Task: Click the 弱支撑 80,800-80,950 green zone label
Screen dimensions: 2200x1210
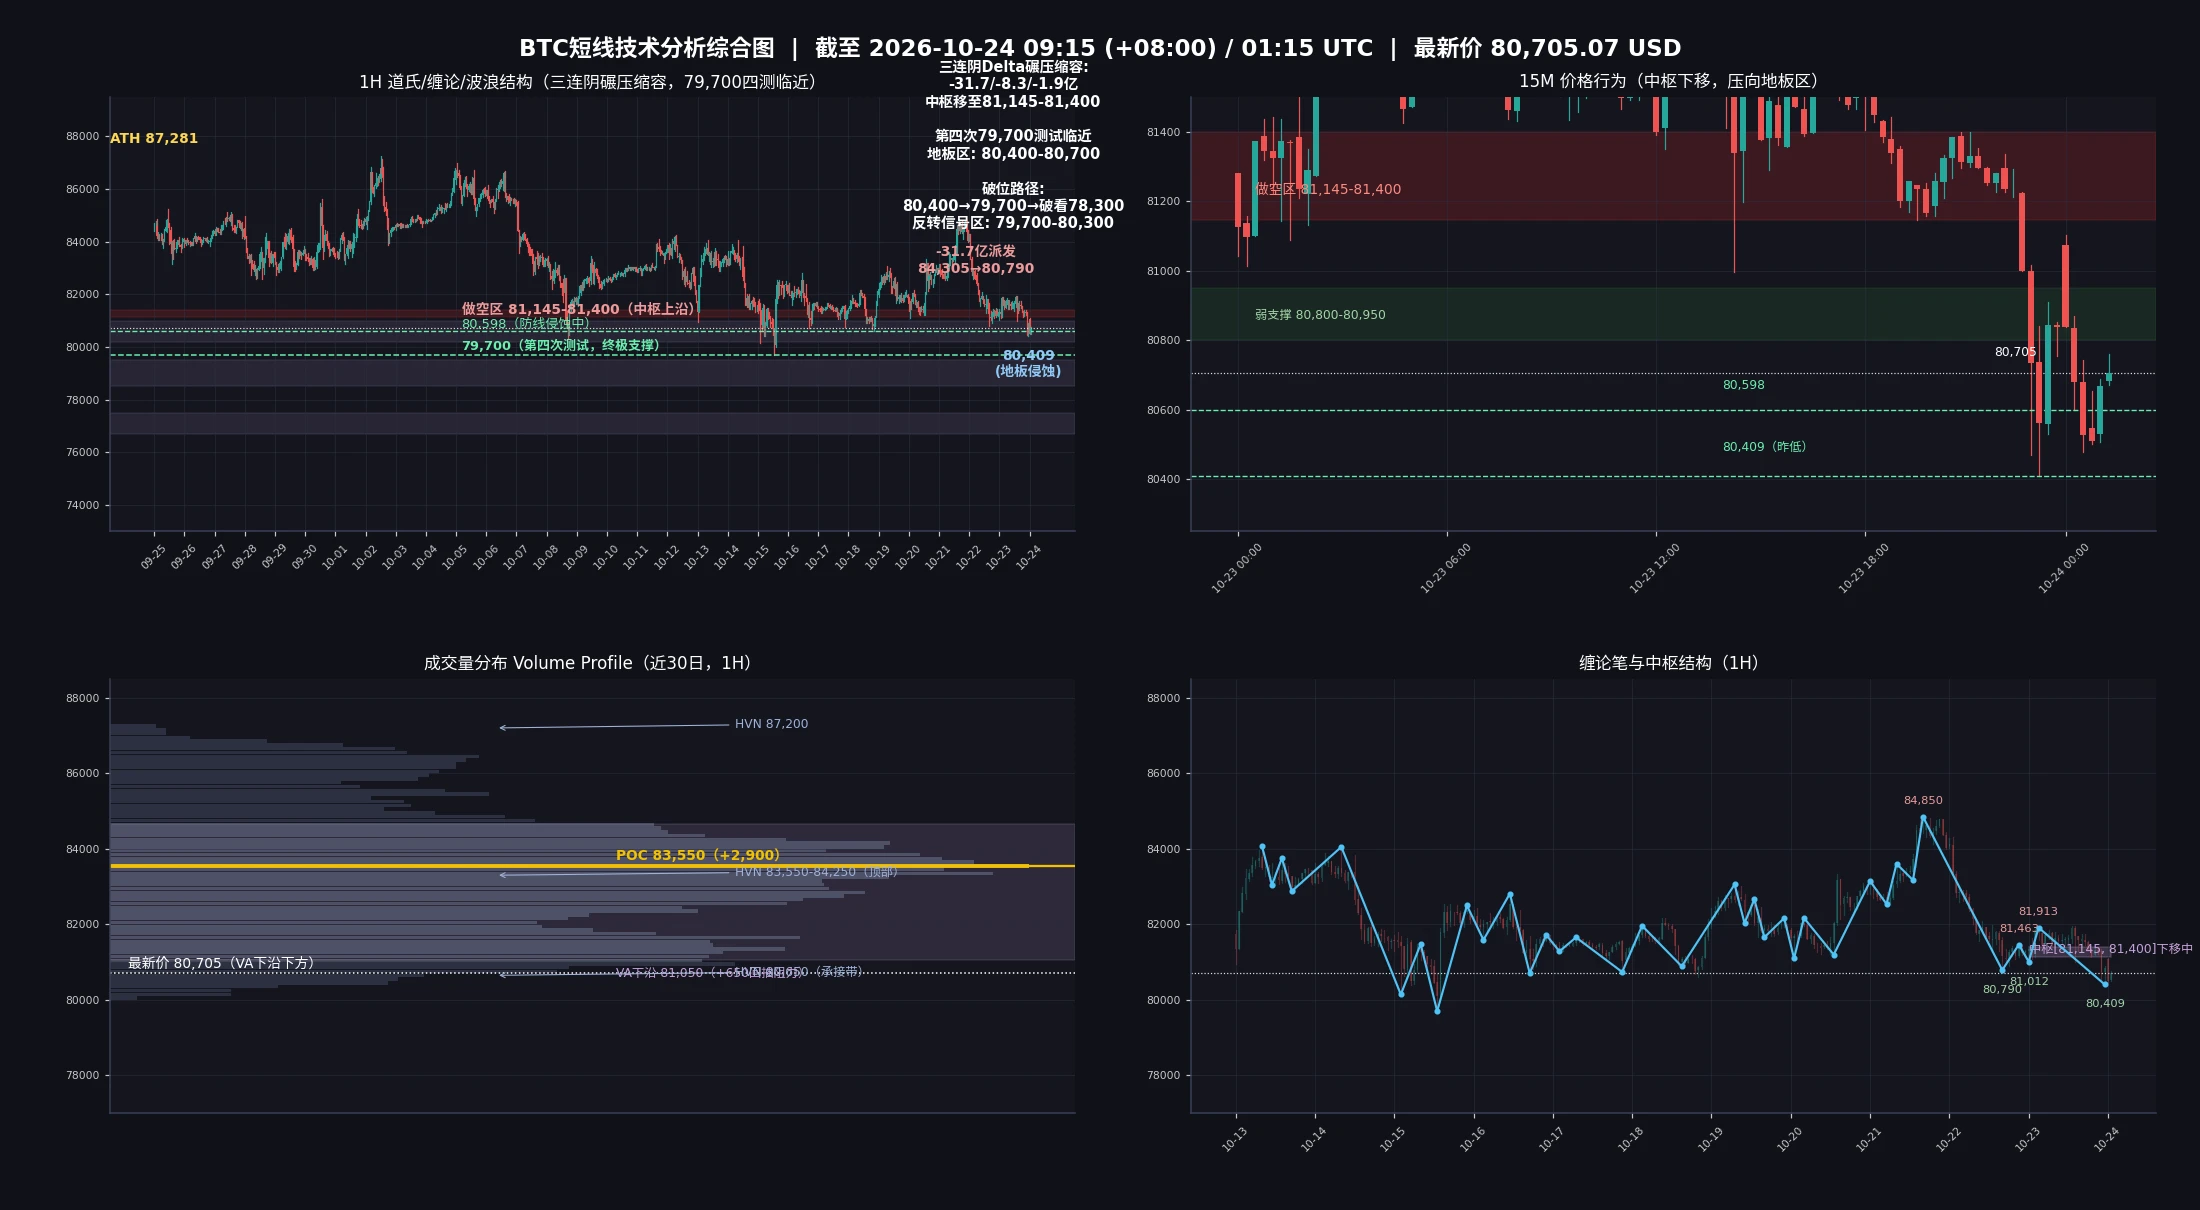Action: point(1320,315)
